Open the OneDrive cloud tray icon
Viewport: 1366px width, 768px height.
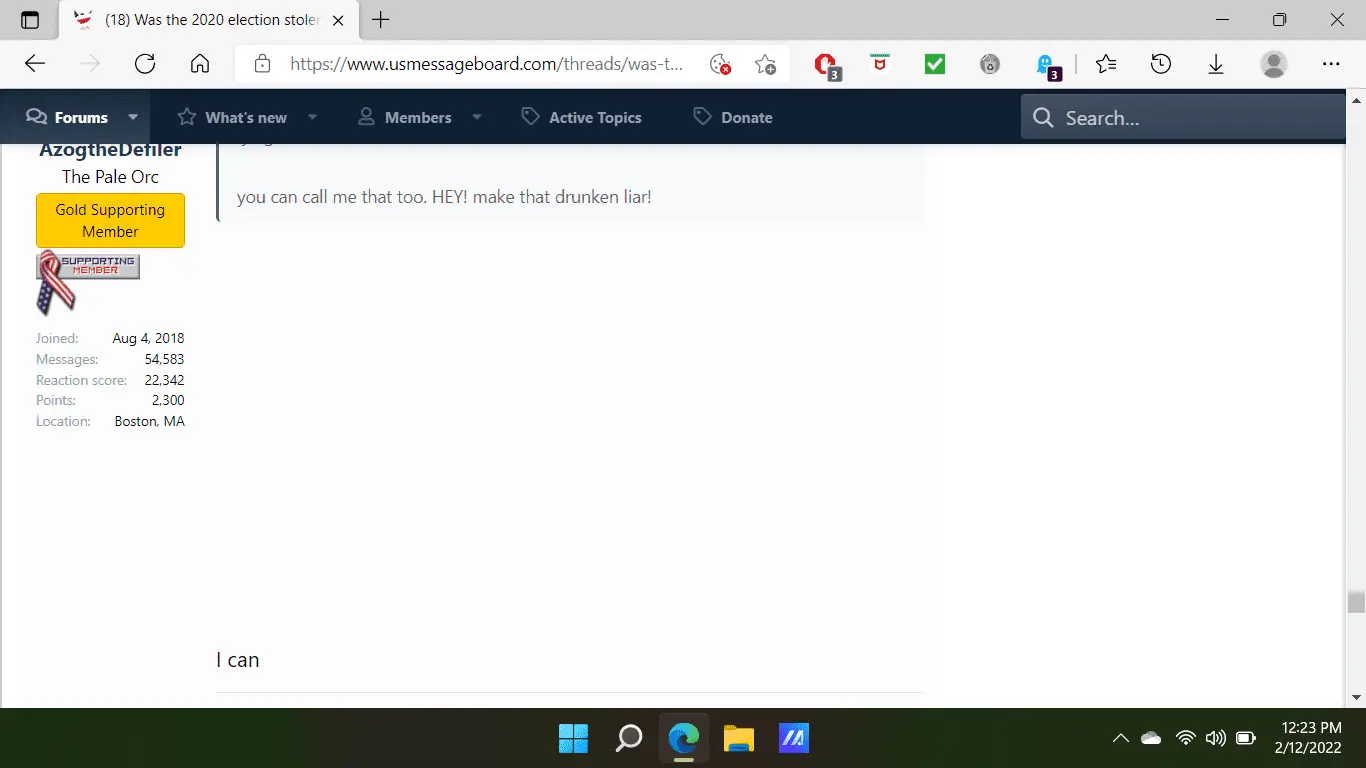pos(1151,739)
